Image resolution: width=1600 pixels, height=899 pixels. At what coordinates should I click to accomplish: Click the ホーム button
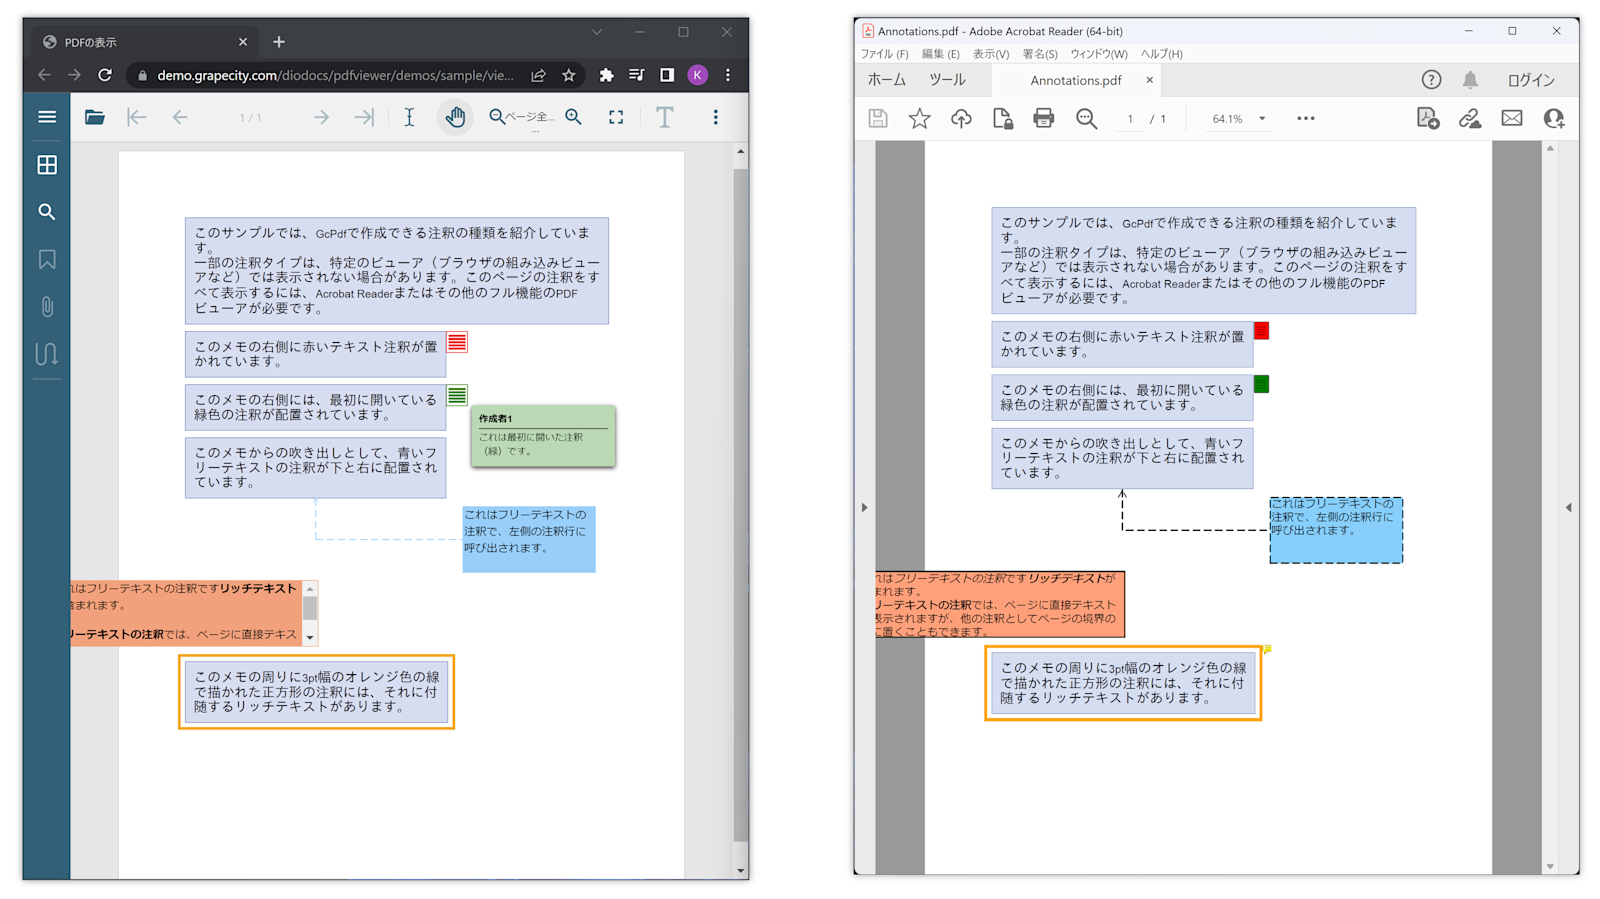coord(887,80)
